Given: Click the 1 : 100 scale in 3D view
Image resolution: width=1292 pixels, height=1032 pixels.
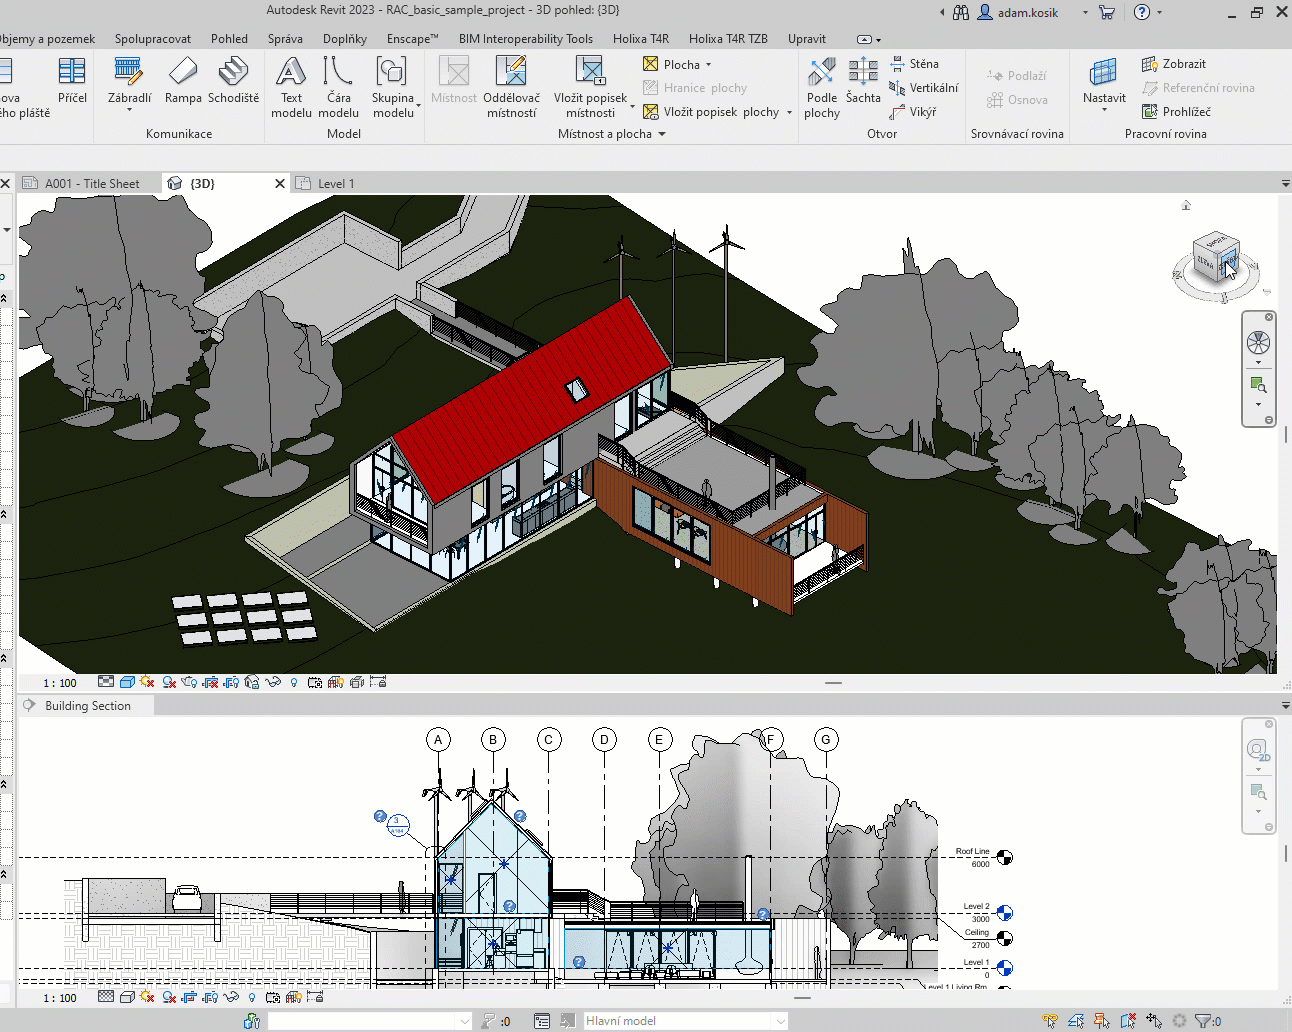Looking at the screenshot, I should [x=60, y=683].
